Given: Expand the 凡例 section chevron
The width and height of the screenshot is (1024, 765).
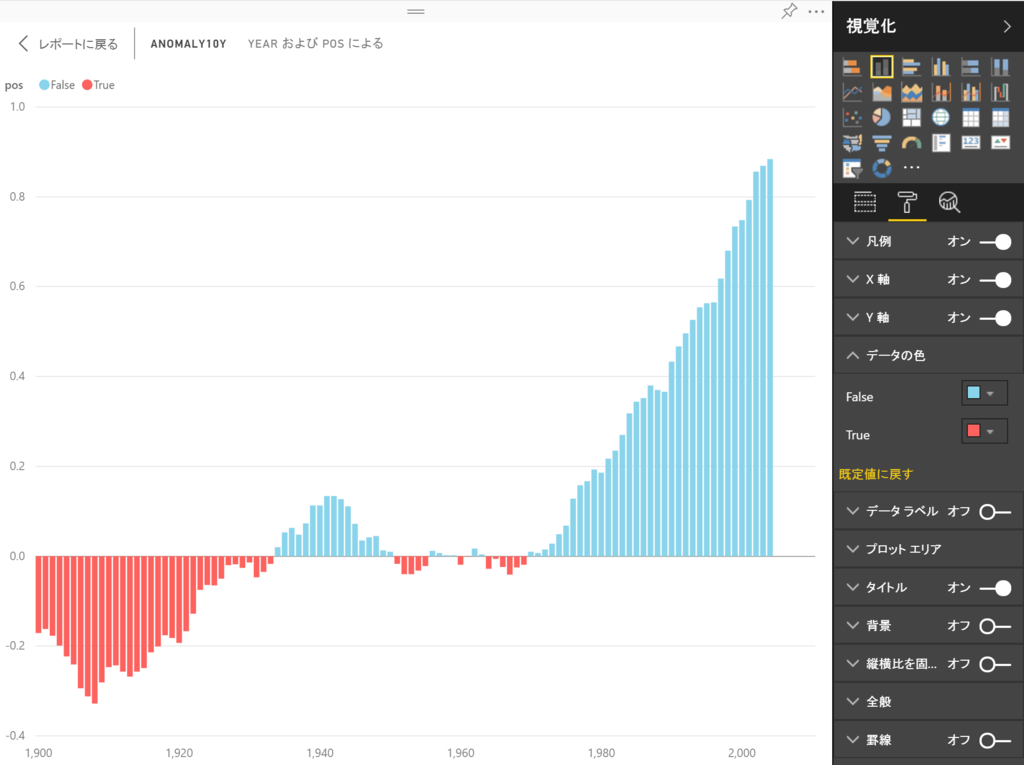Looking at the screenshot, I should (852, 241).
